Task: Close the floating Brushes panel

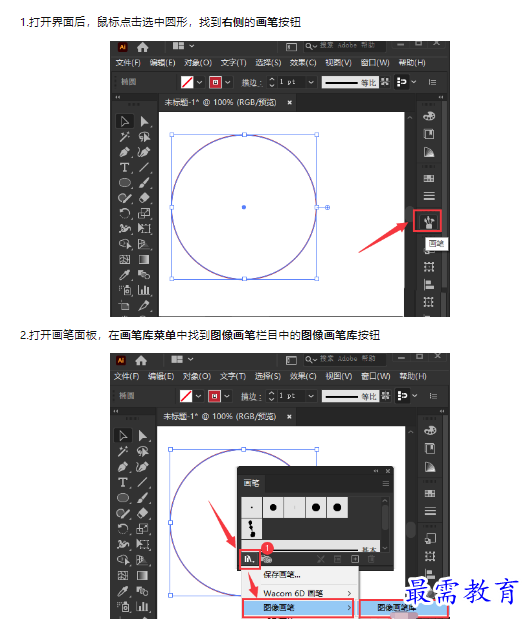Action: pyautogui.click(x=388, y=471)
